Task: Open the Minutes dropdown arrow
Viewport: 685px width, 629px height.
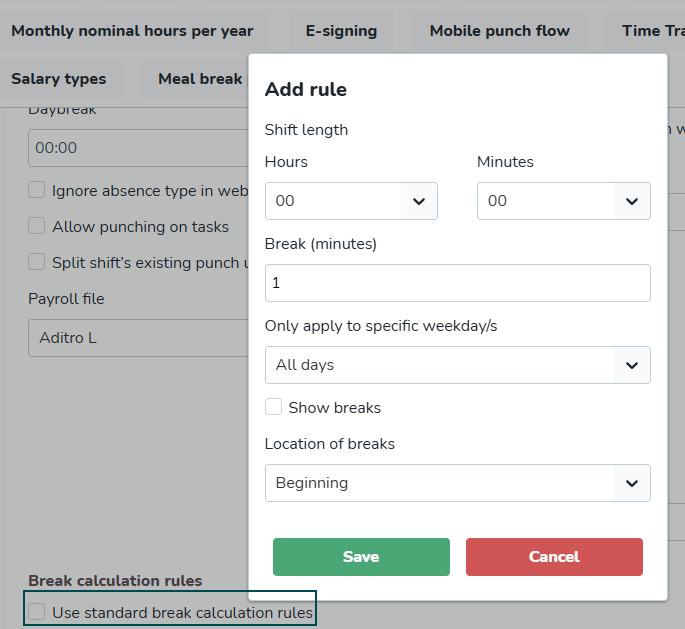Action: 632,201
